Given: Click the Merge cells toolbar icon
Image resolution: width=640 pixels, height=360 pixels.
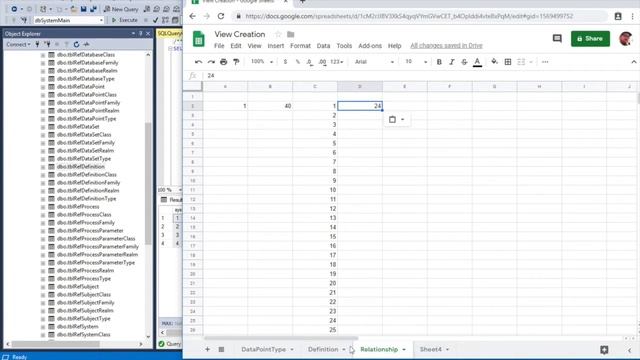Looking at the screenshot, I should tap(521, 62).
